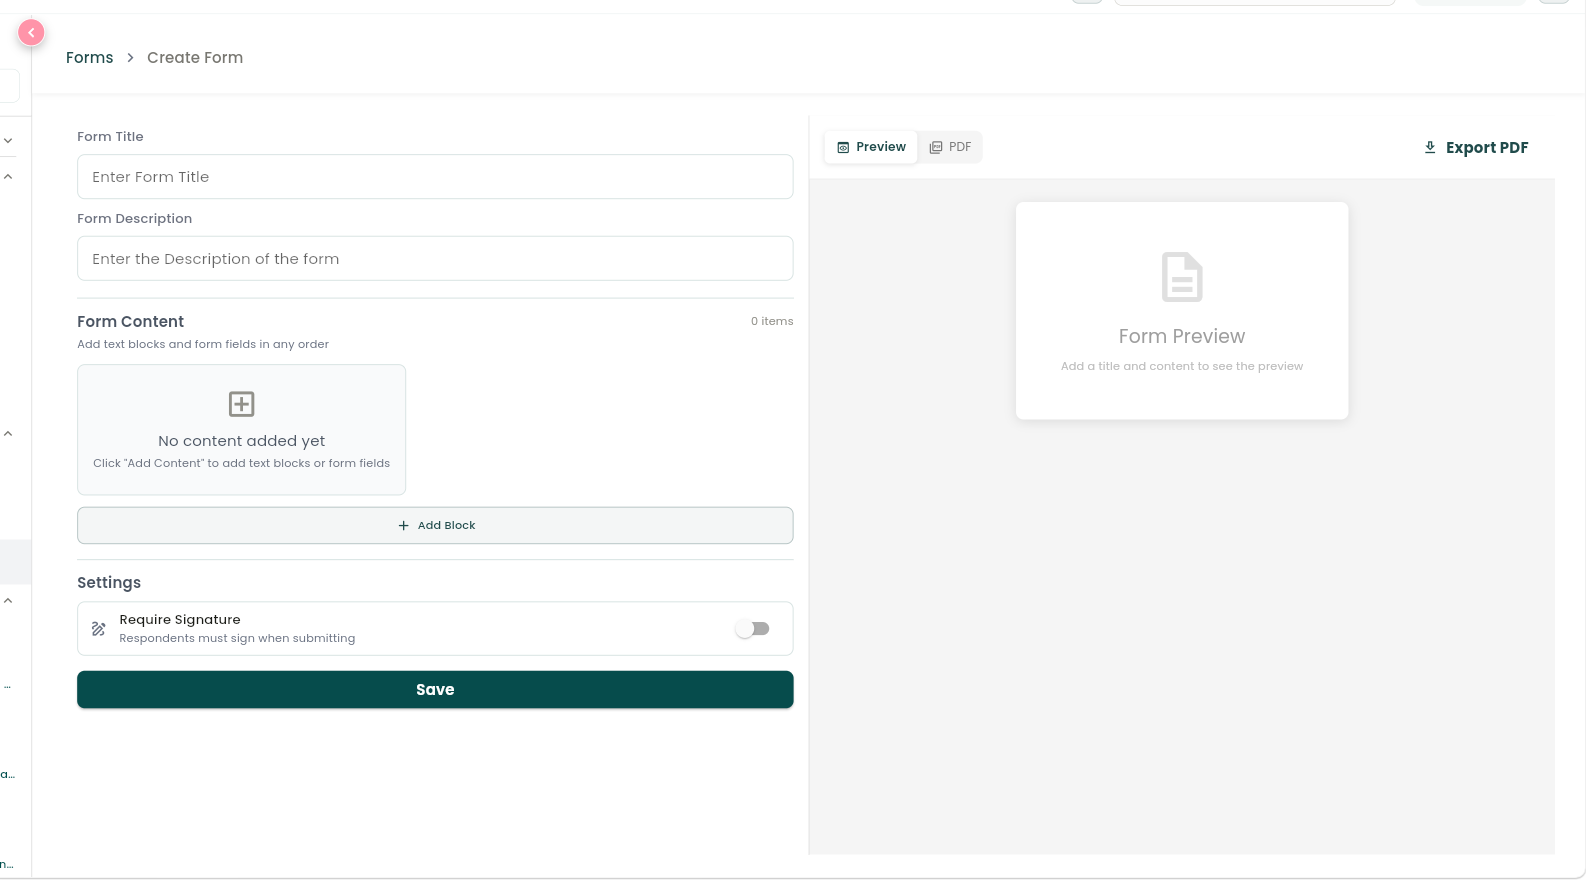Click the document icon in Form Preview card

[x=1182, y=277]
